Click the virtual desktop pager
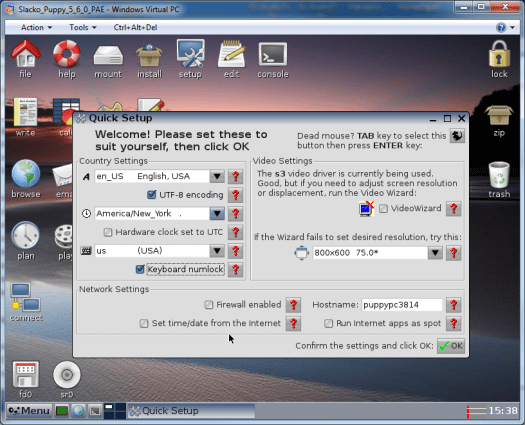 tap(115, 411)
